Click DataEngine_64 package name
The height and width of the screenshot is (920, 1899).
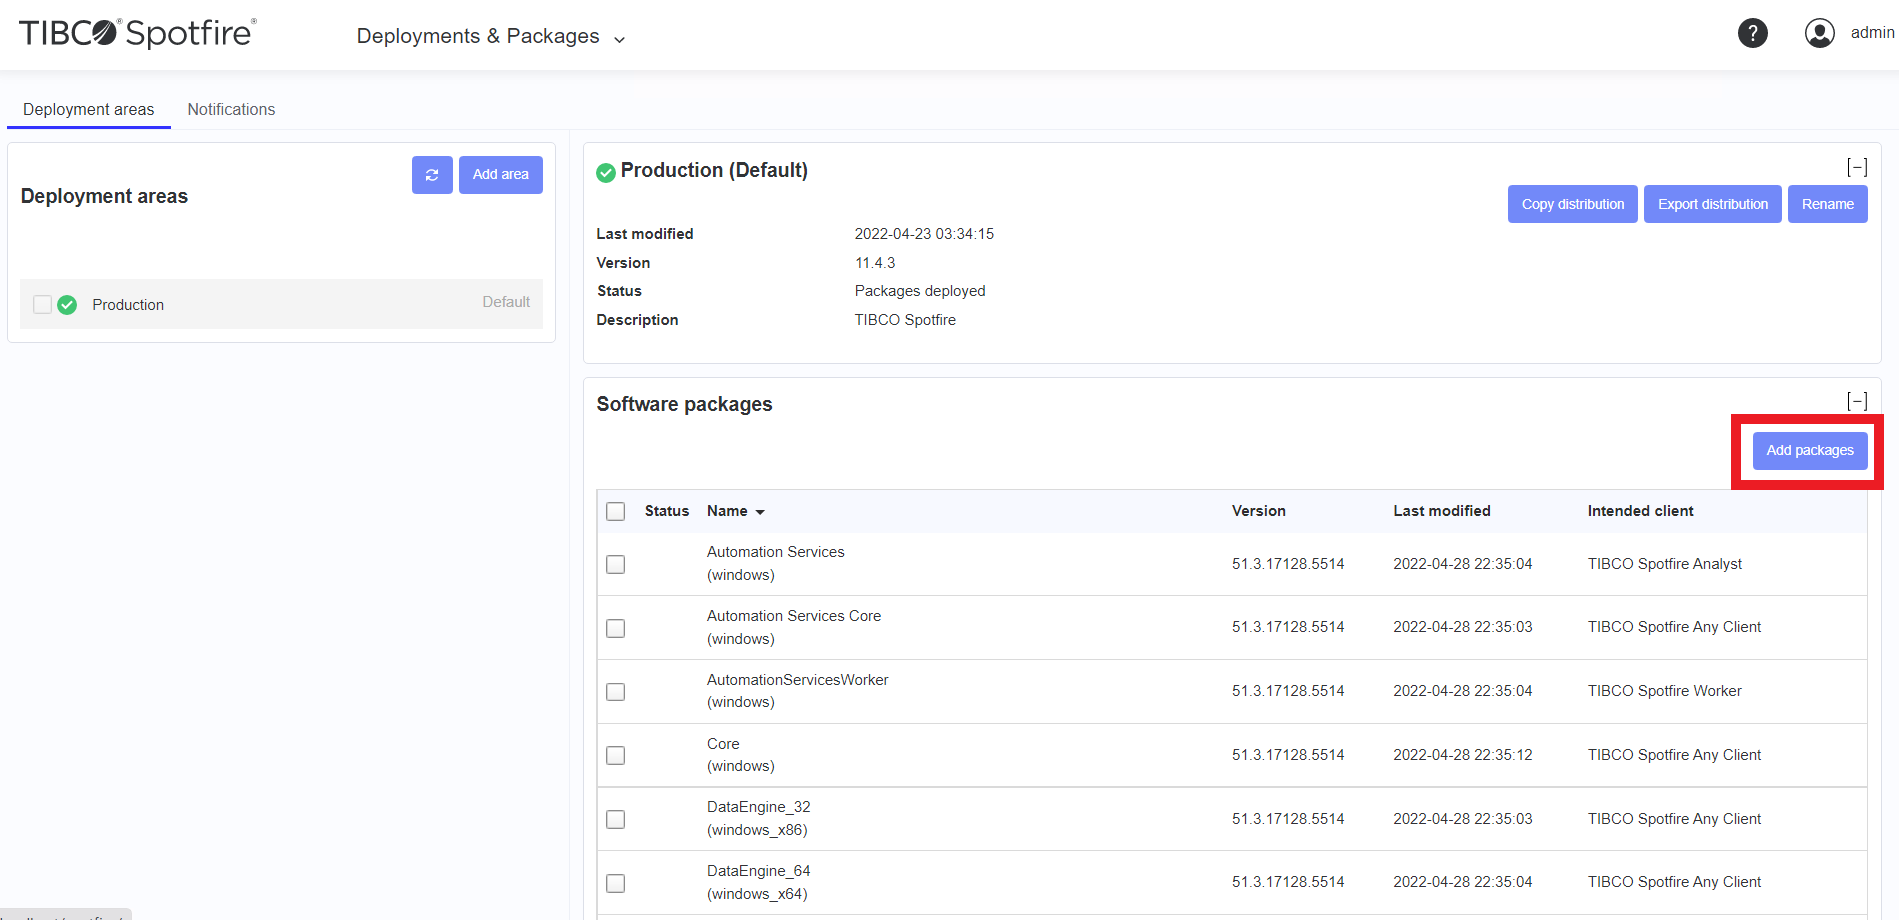pos(759,871)
